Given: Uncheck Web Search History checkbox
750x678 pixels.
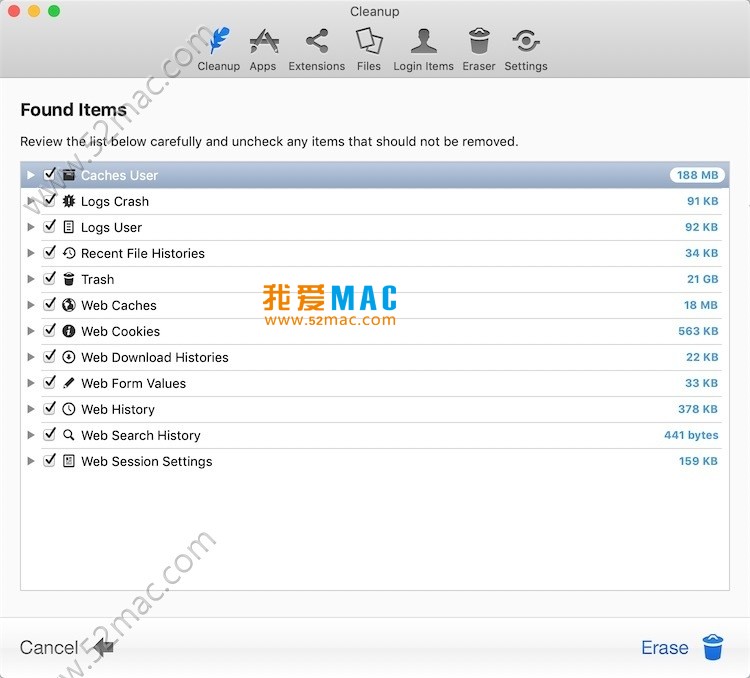Looking at the screenshot, I should coord(50,434).
